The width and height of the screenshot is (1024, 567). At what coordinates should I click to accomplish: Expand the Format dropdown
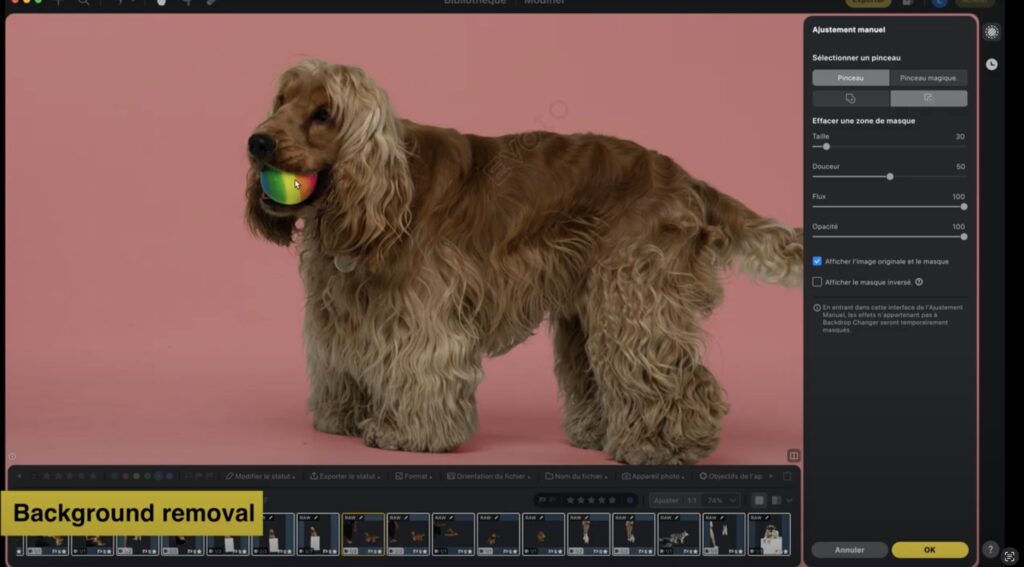[412, 476]
